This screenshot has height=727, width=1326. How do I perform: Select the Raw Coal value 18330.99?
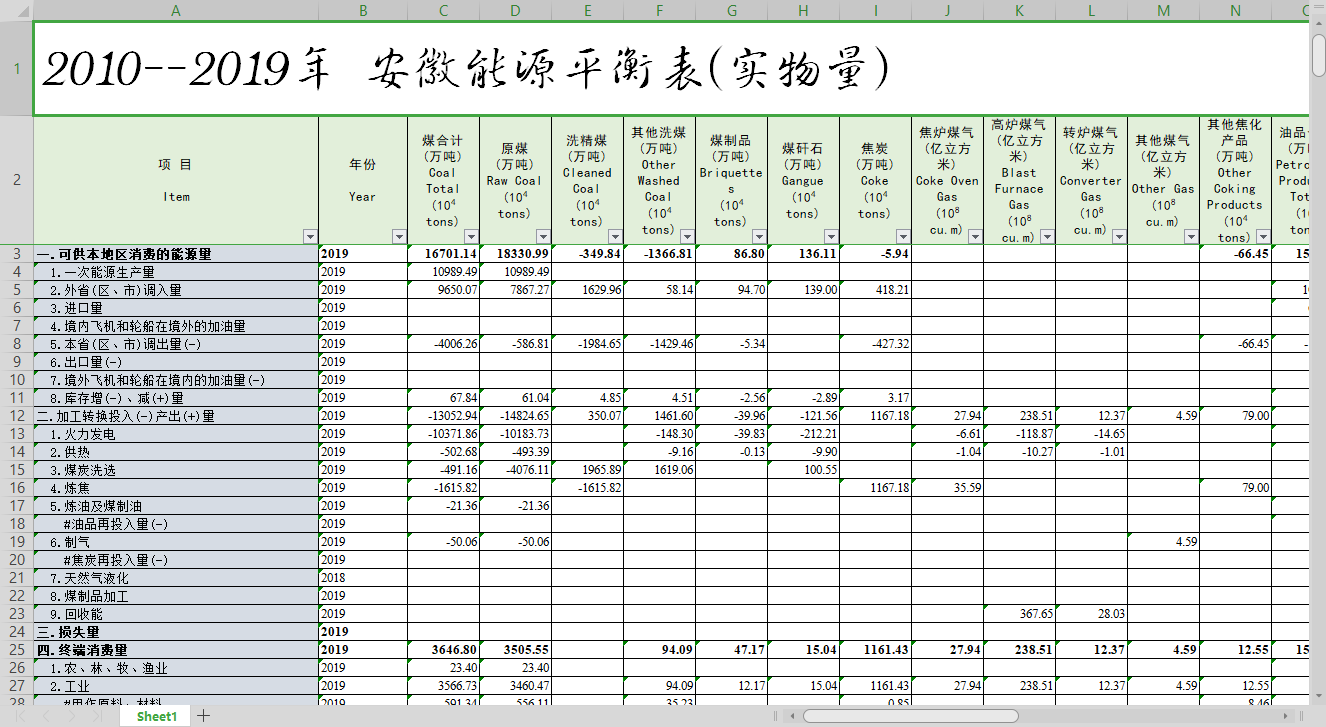pyautogui.click(x=516, y=254)
